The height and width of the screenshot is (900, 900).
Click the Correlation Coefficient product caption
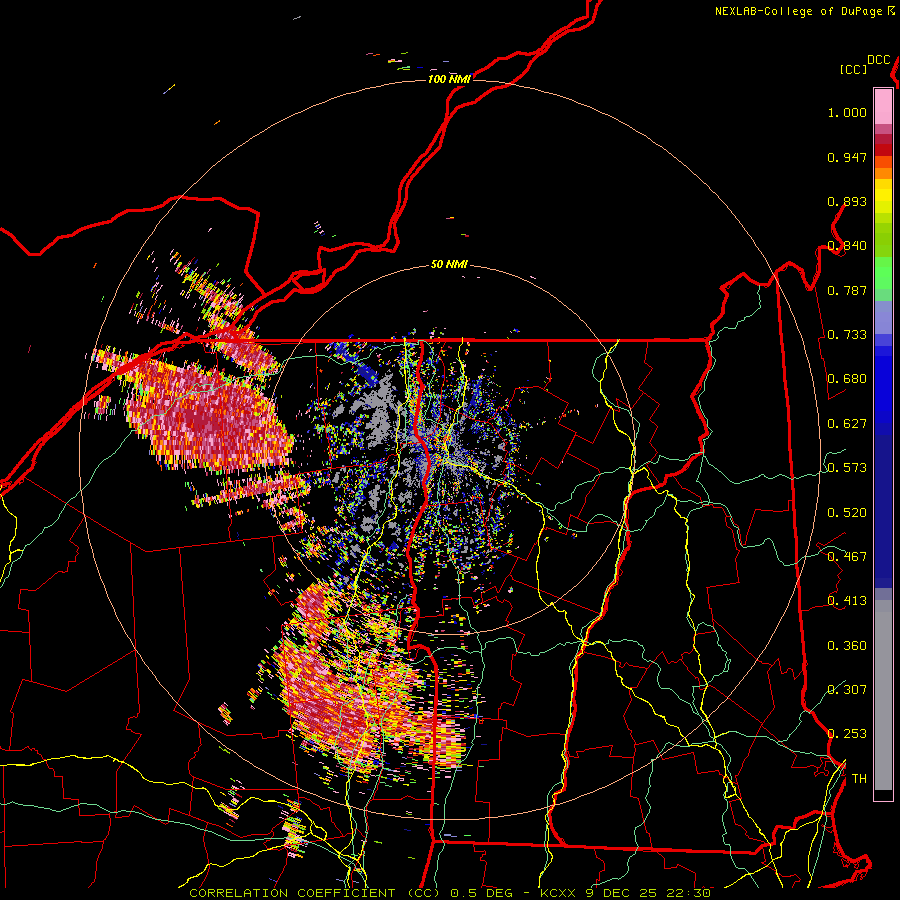click(x=450, y=893)
